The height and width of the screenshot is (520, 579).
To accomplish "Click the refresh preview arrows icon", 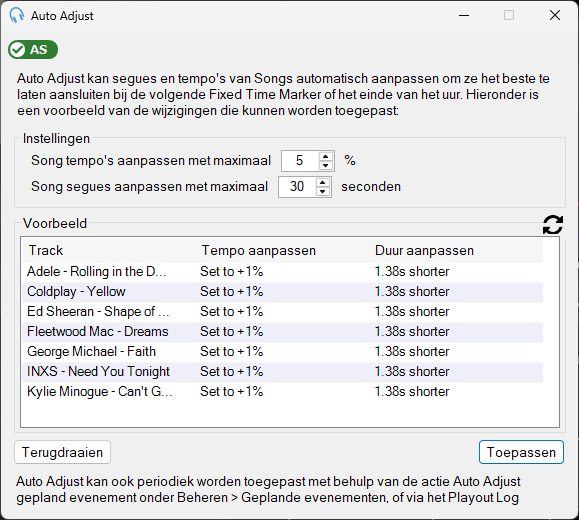I will [553, 225].
